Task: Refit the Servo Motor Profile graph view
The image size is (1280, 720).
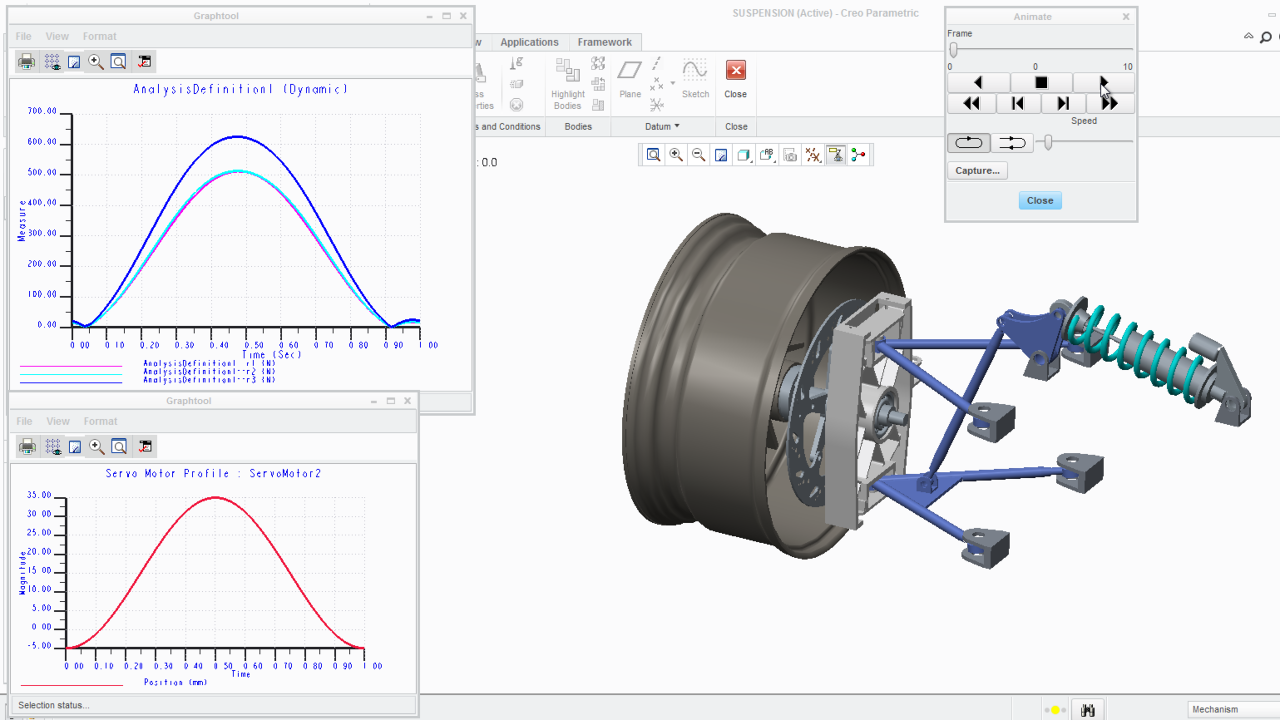Action: [x=119, y=447]
